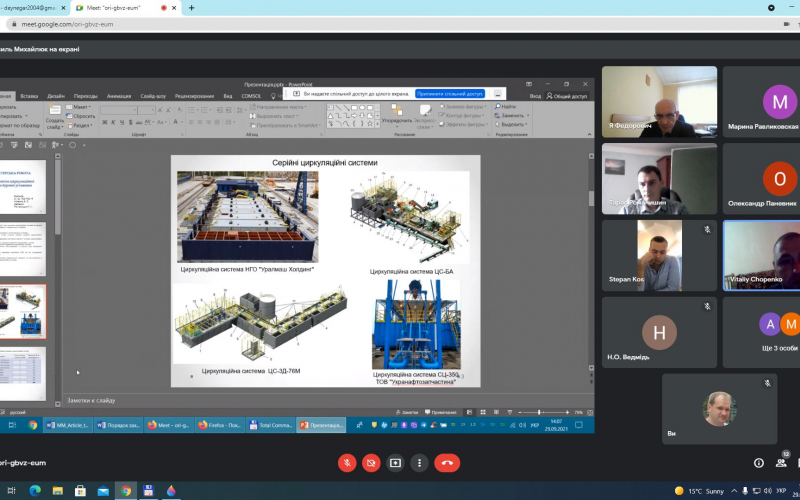Open Дизайн tab in shared PowerPoint
This screenshot has width=800, height=500.
tap(56, 96)
